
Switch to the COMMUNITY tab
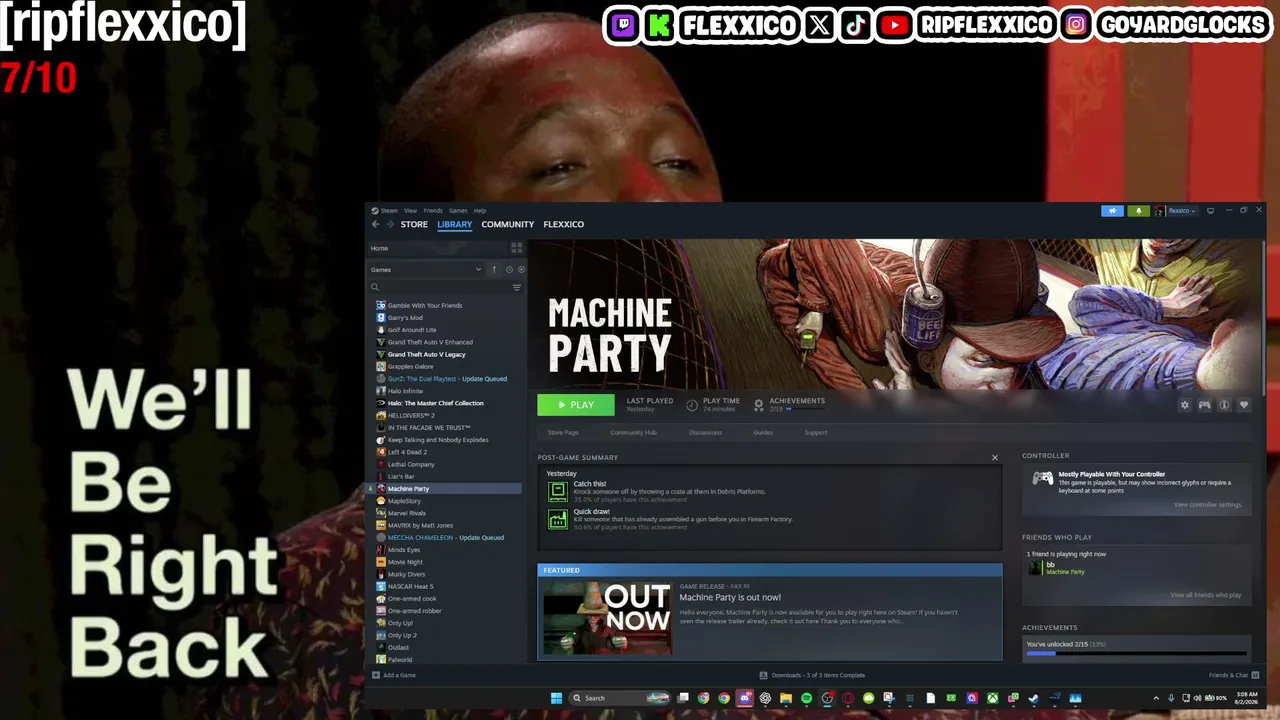(507, 224)
